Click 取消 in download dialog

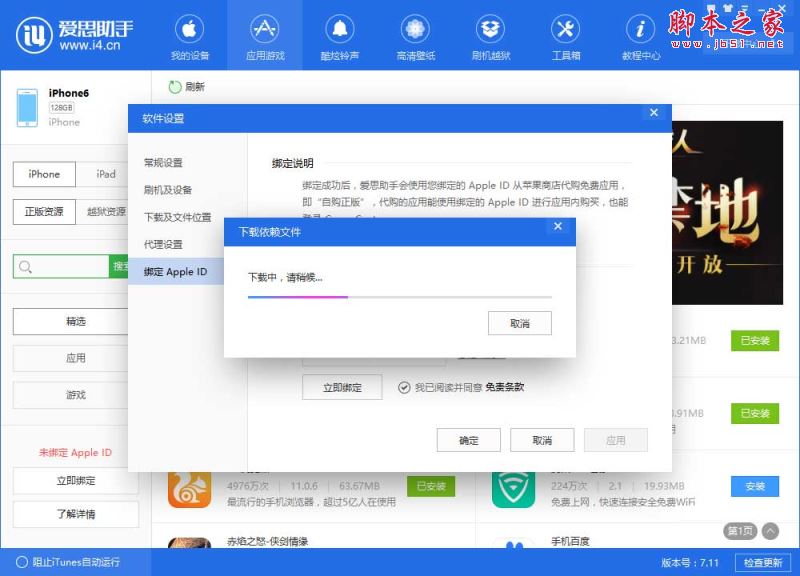(x=519, y=323)
